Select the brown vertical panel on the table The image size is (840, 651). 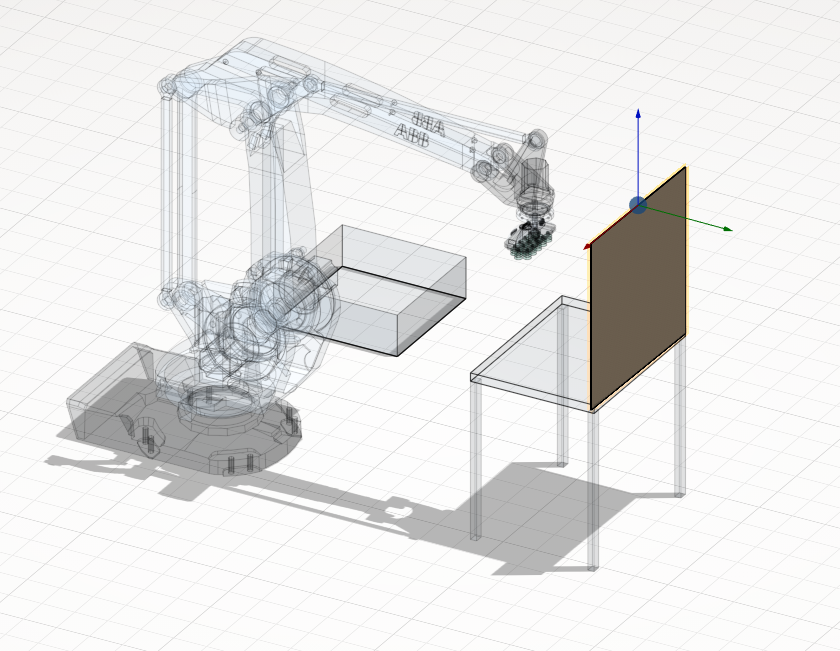click(x=638, y=289)
